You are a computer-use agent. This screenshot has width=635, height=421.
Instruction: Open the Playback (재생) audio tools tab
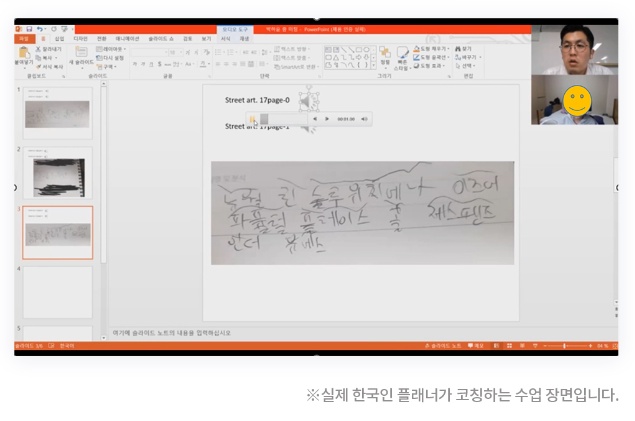click(244, 39)
